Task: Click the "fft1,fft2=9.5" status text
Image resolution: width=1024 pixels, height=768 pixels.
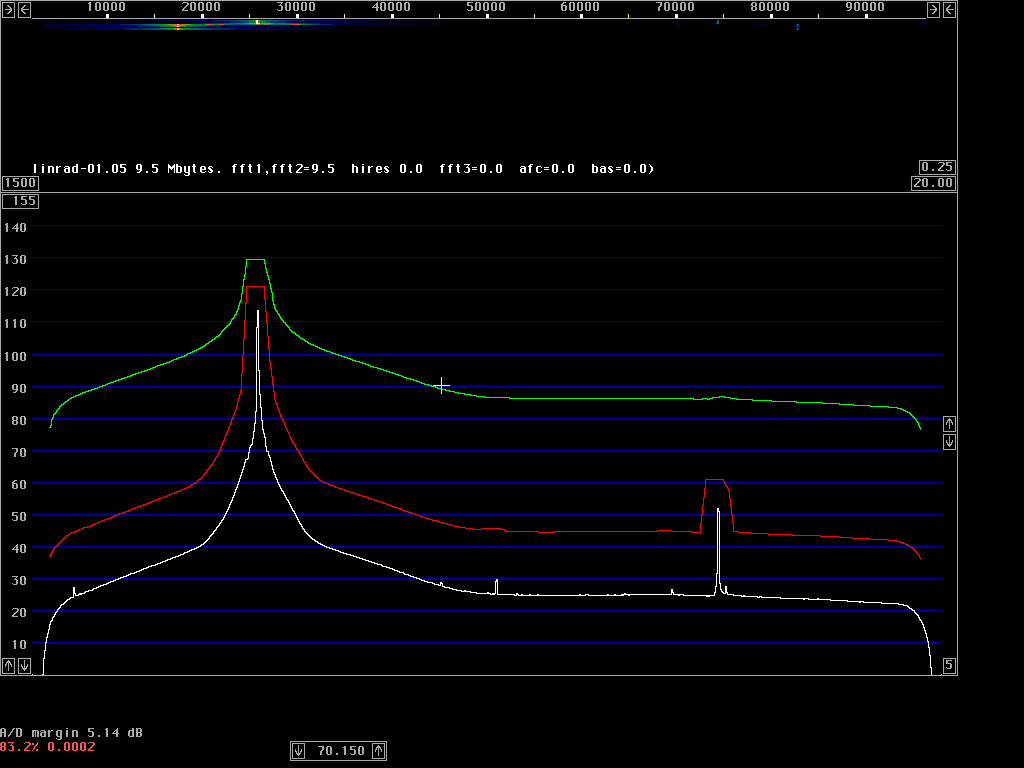Action: (x=283, y=168)
